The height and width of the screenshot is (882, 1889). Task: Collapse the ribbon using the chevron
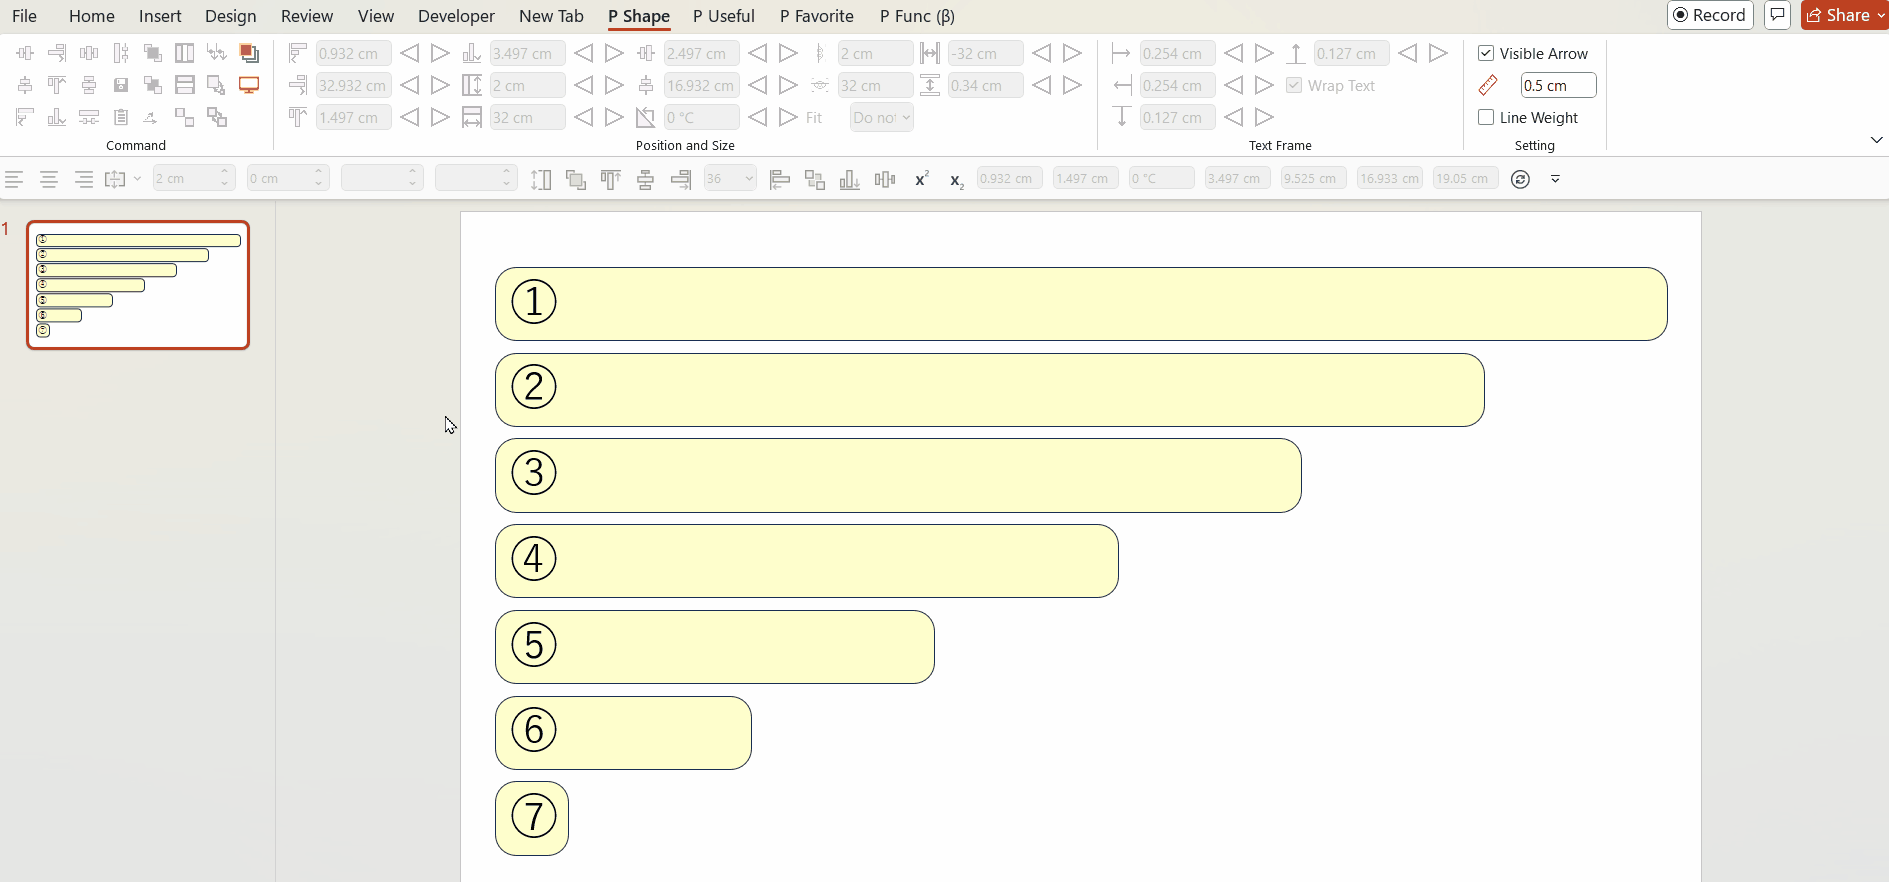tap(1876, 140)
